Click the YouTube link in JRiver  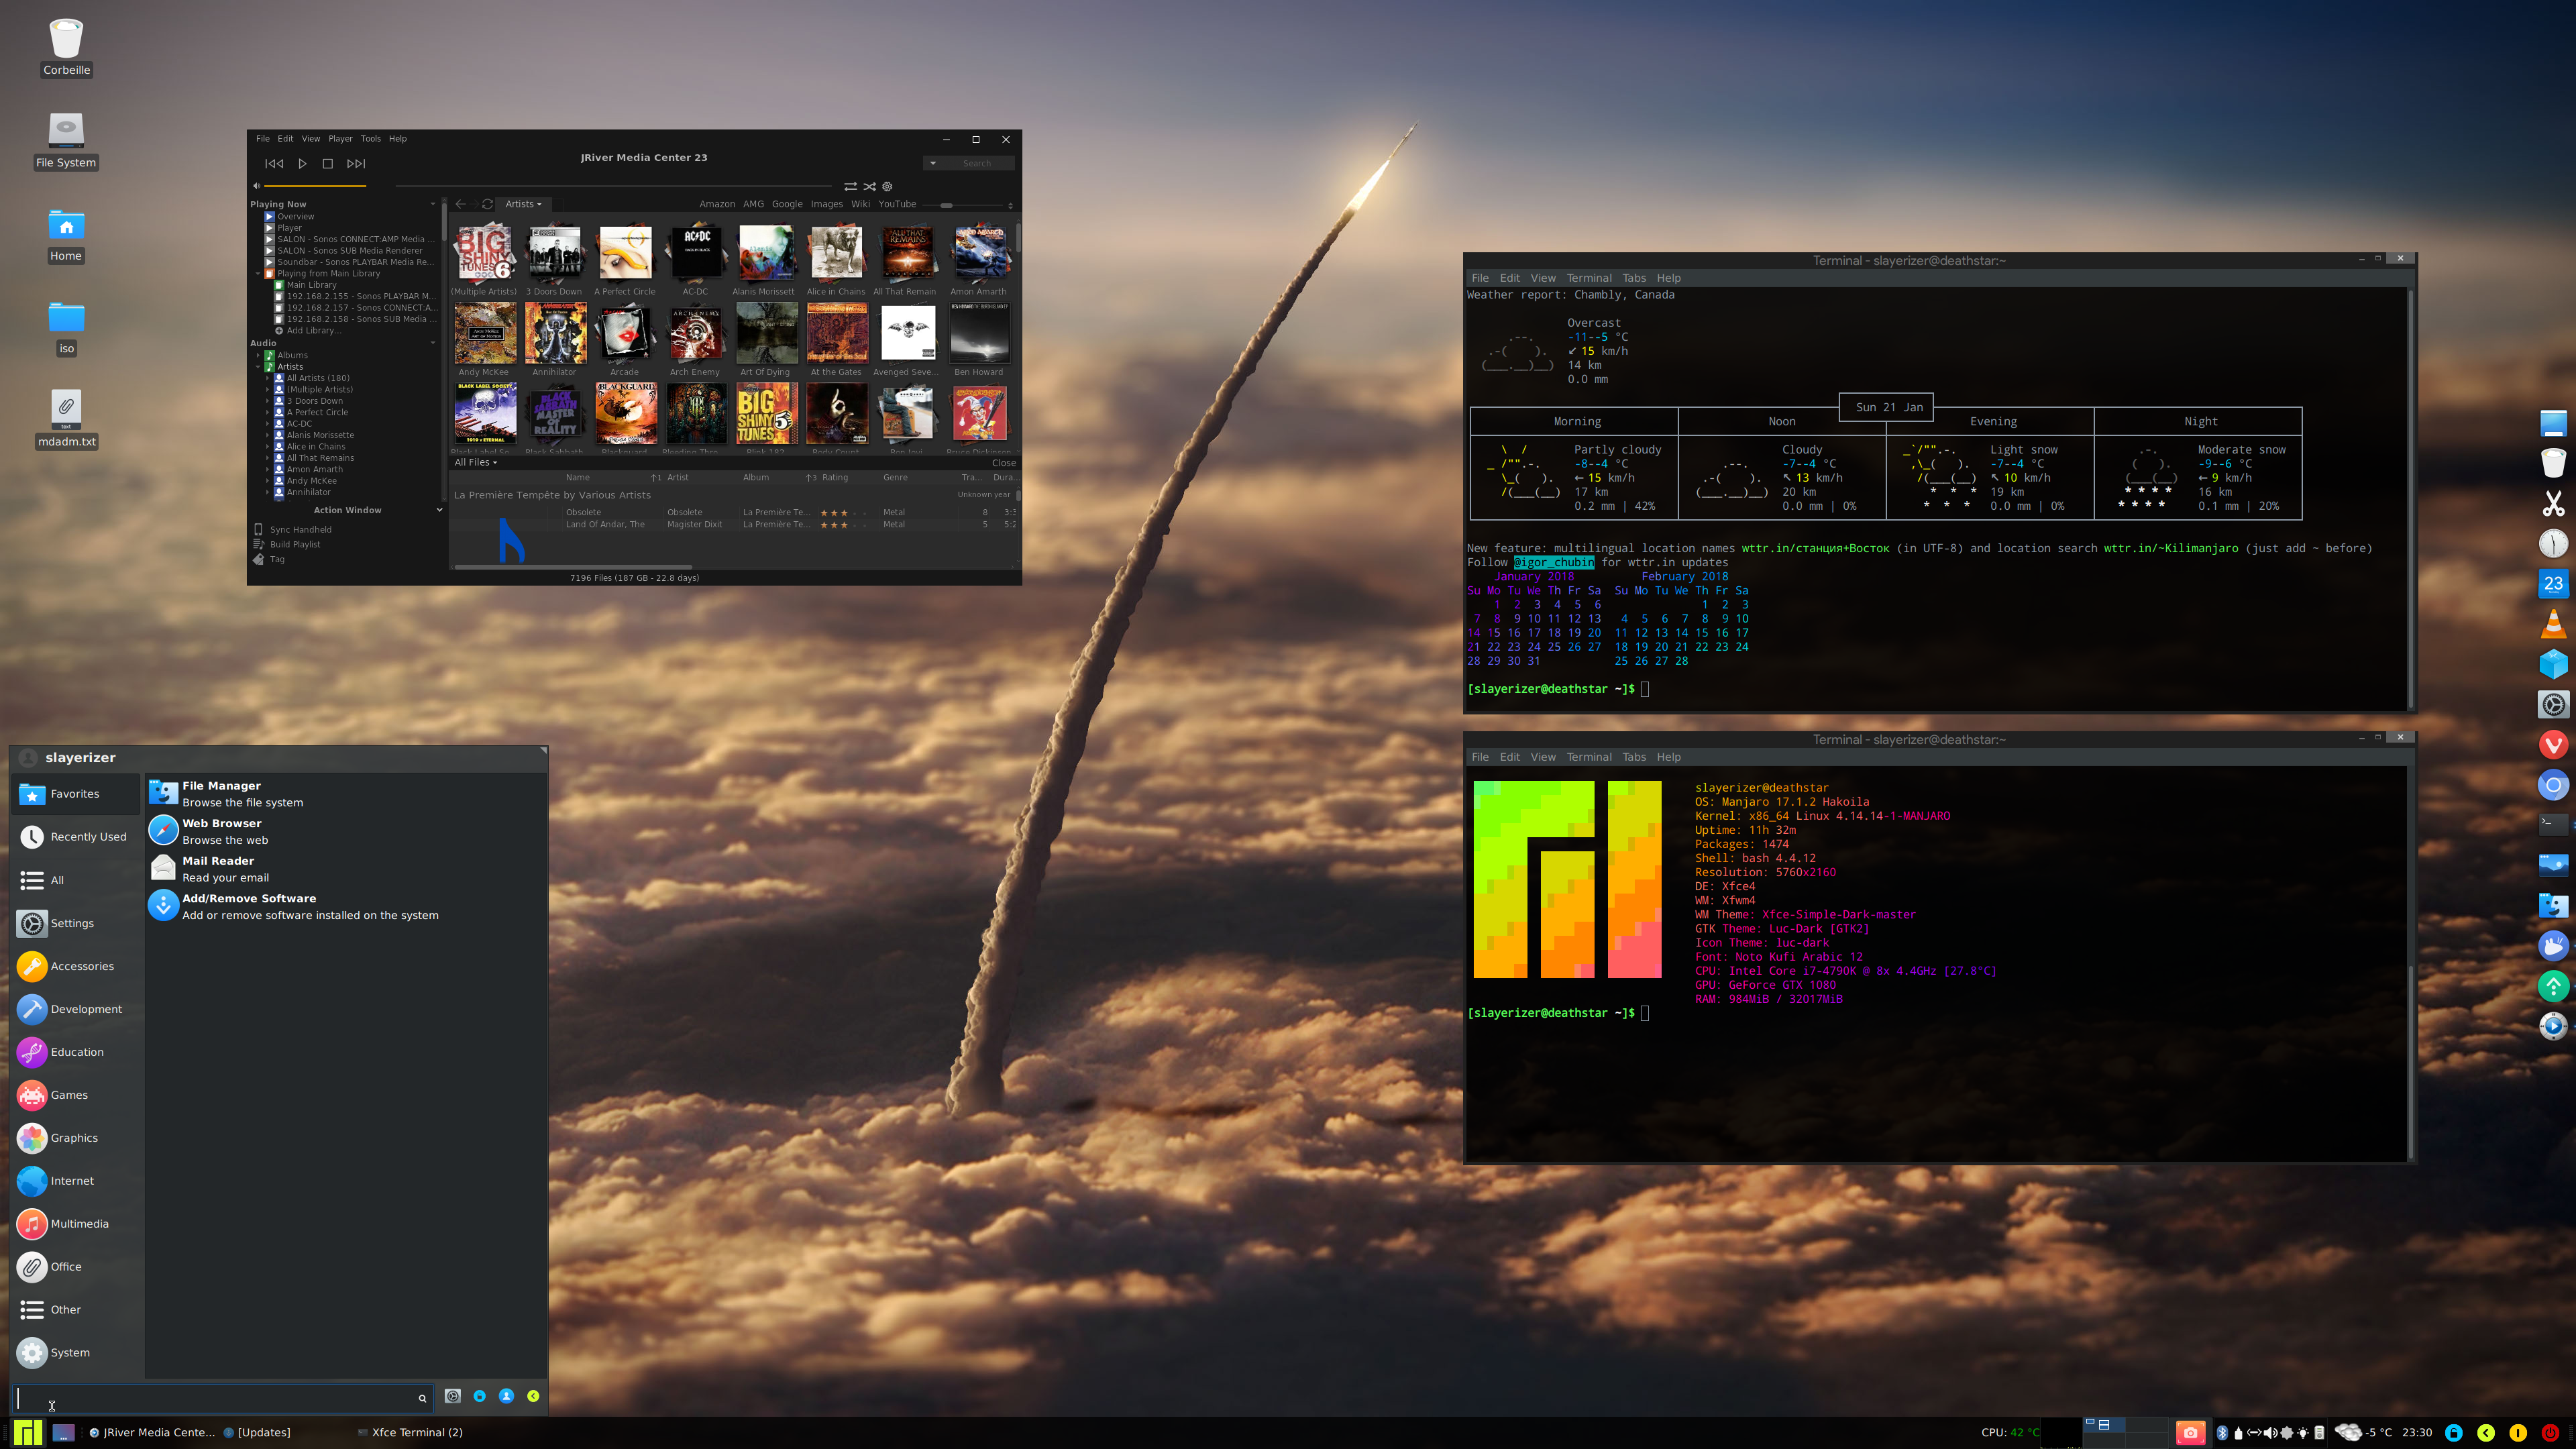(897, 204)
